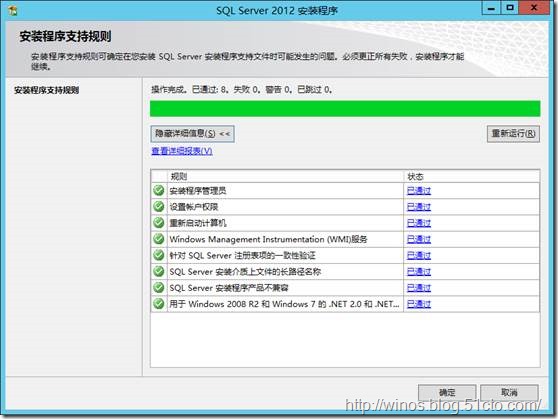Image resolution: width=558 pixels, height=419 pixels.
Task: Click SQL Server setup icon in title bar
Action: coord(13,11)
